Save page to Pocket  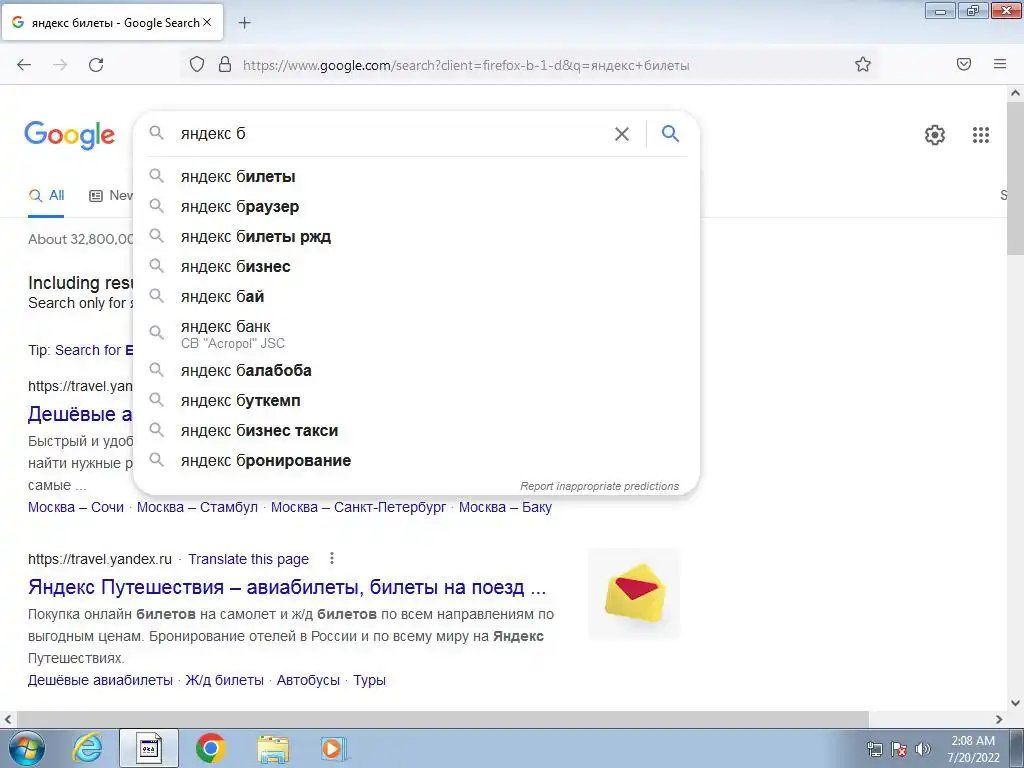click(x=964, y=64)
